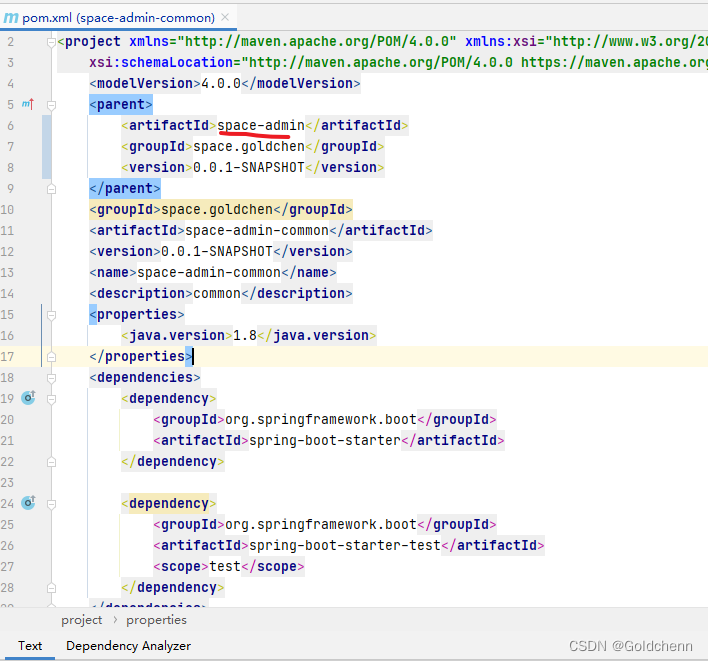
Task: Collapse the first dependency fold on line 19
Action: pyautogui.click(x=51, y=399)
